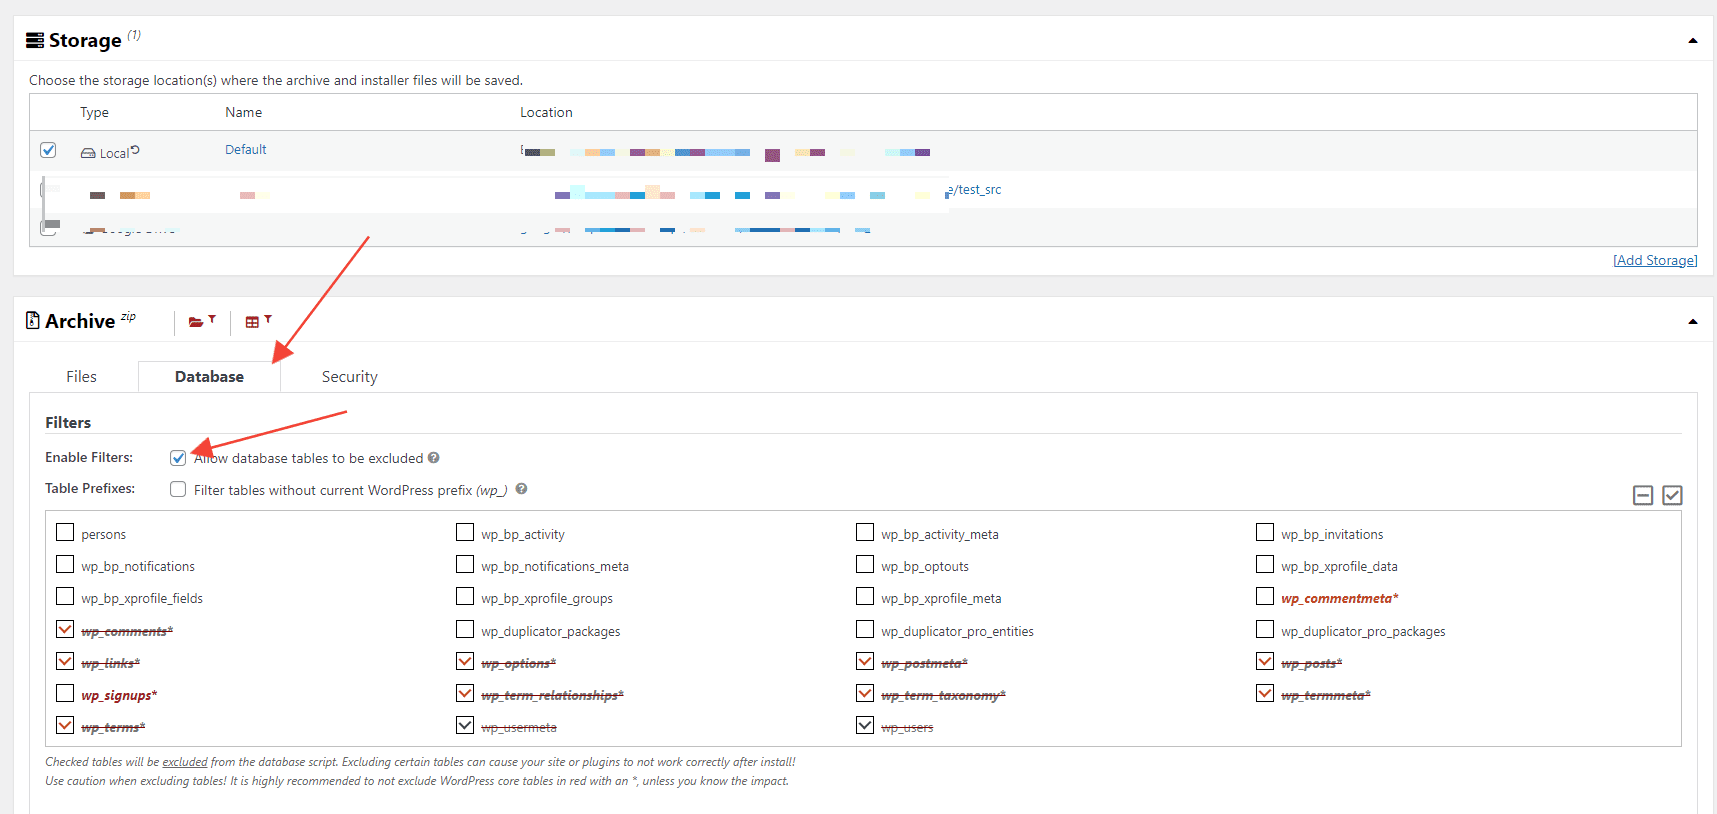Click the Archive zip file icon

pyautogui.click(x=33, y=320)
